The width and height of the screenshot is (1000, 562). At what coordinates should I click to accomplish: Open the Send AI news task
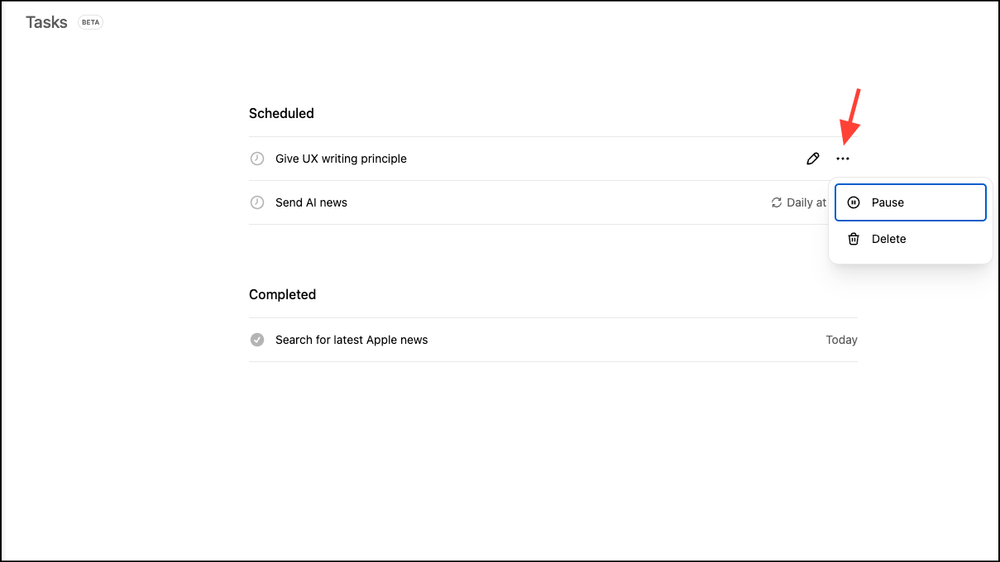(x=311, y=202)
